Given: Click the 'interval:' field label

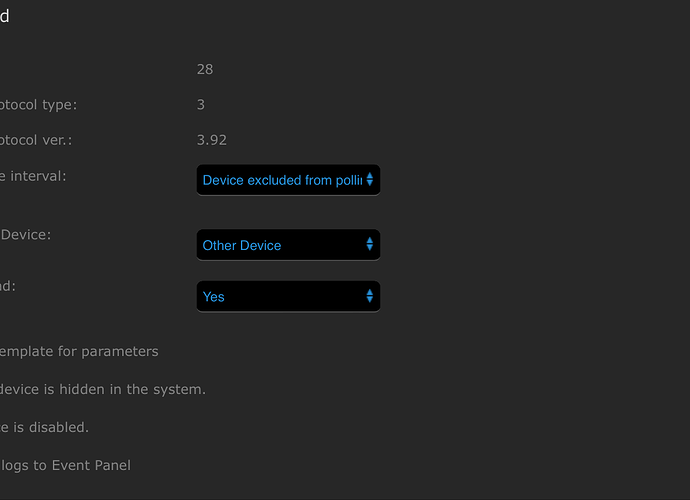Looking at the screenshot, I should 40,176.
